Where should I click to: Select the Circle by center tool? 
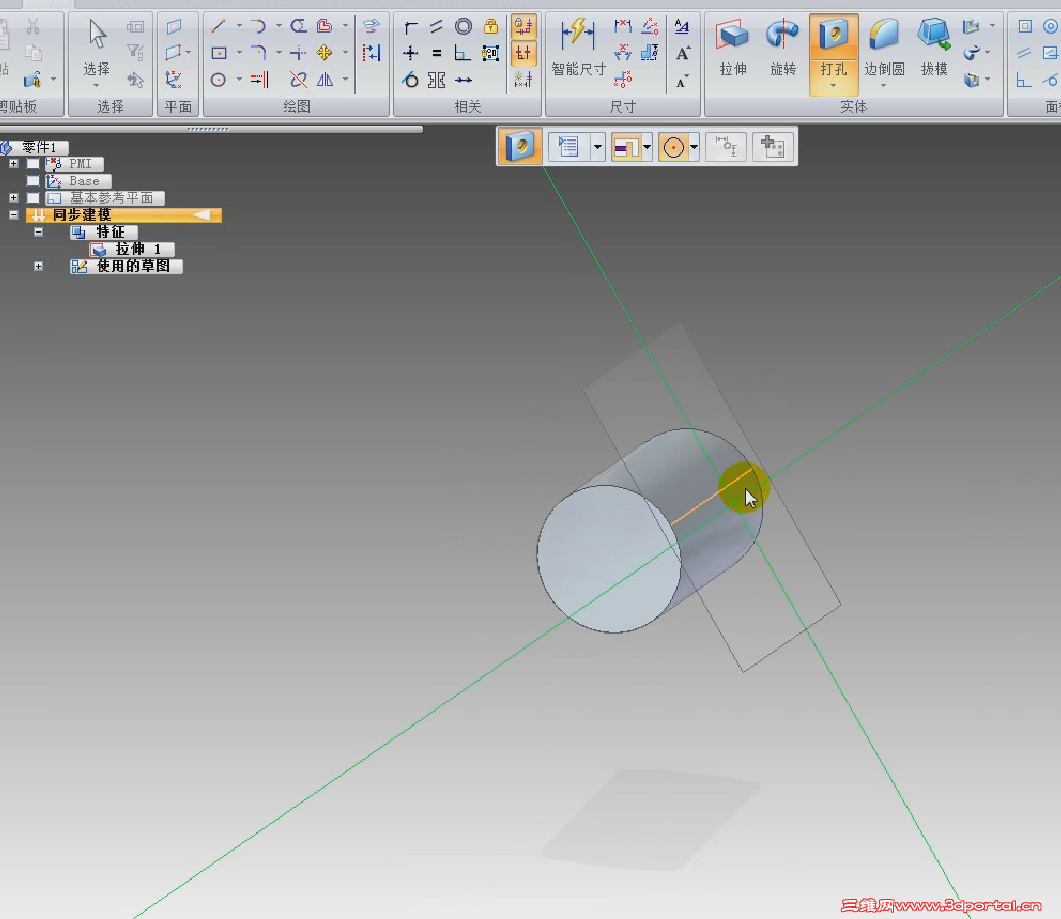click(x=218, y=80)
